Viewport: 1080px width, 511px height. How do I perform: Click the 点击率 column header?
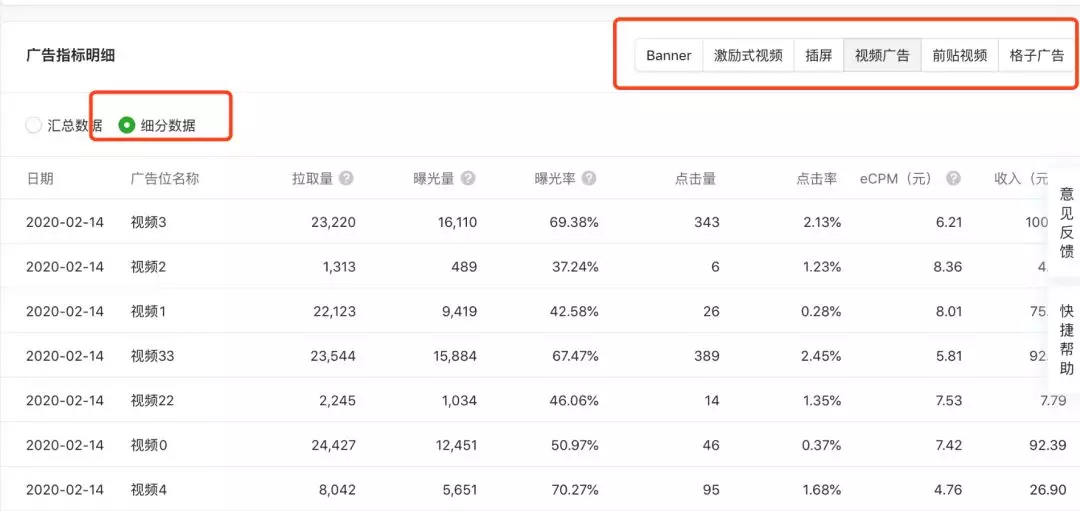click(817, 179)
